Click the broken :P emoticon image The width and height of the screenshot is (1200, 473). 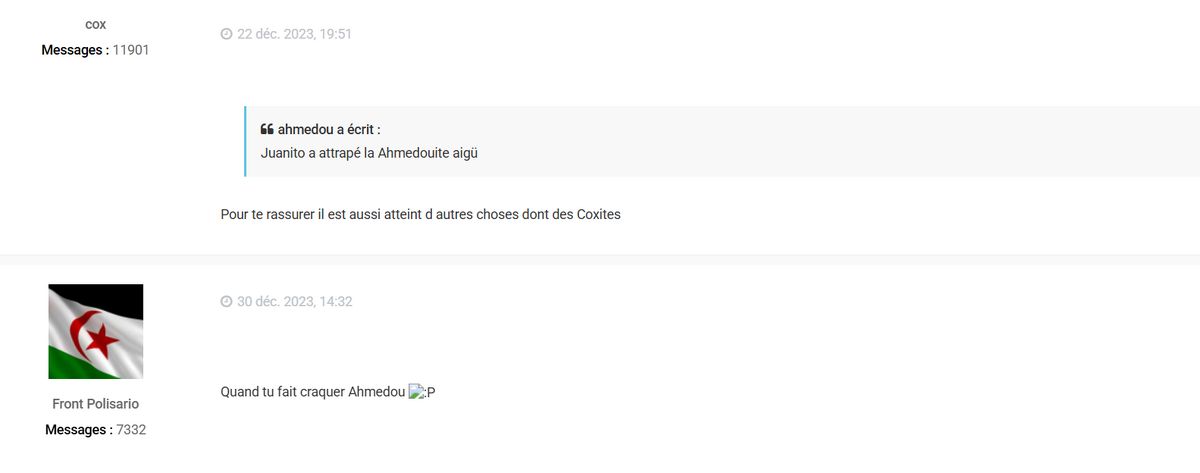[x=417, y=392]
